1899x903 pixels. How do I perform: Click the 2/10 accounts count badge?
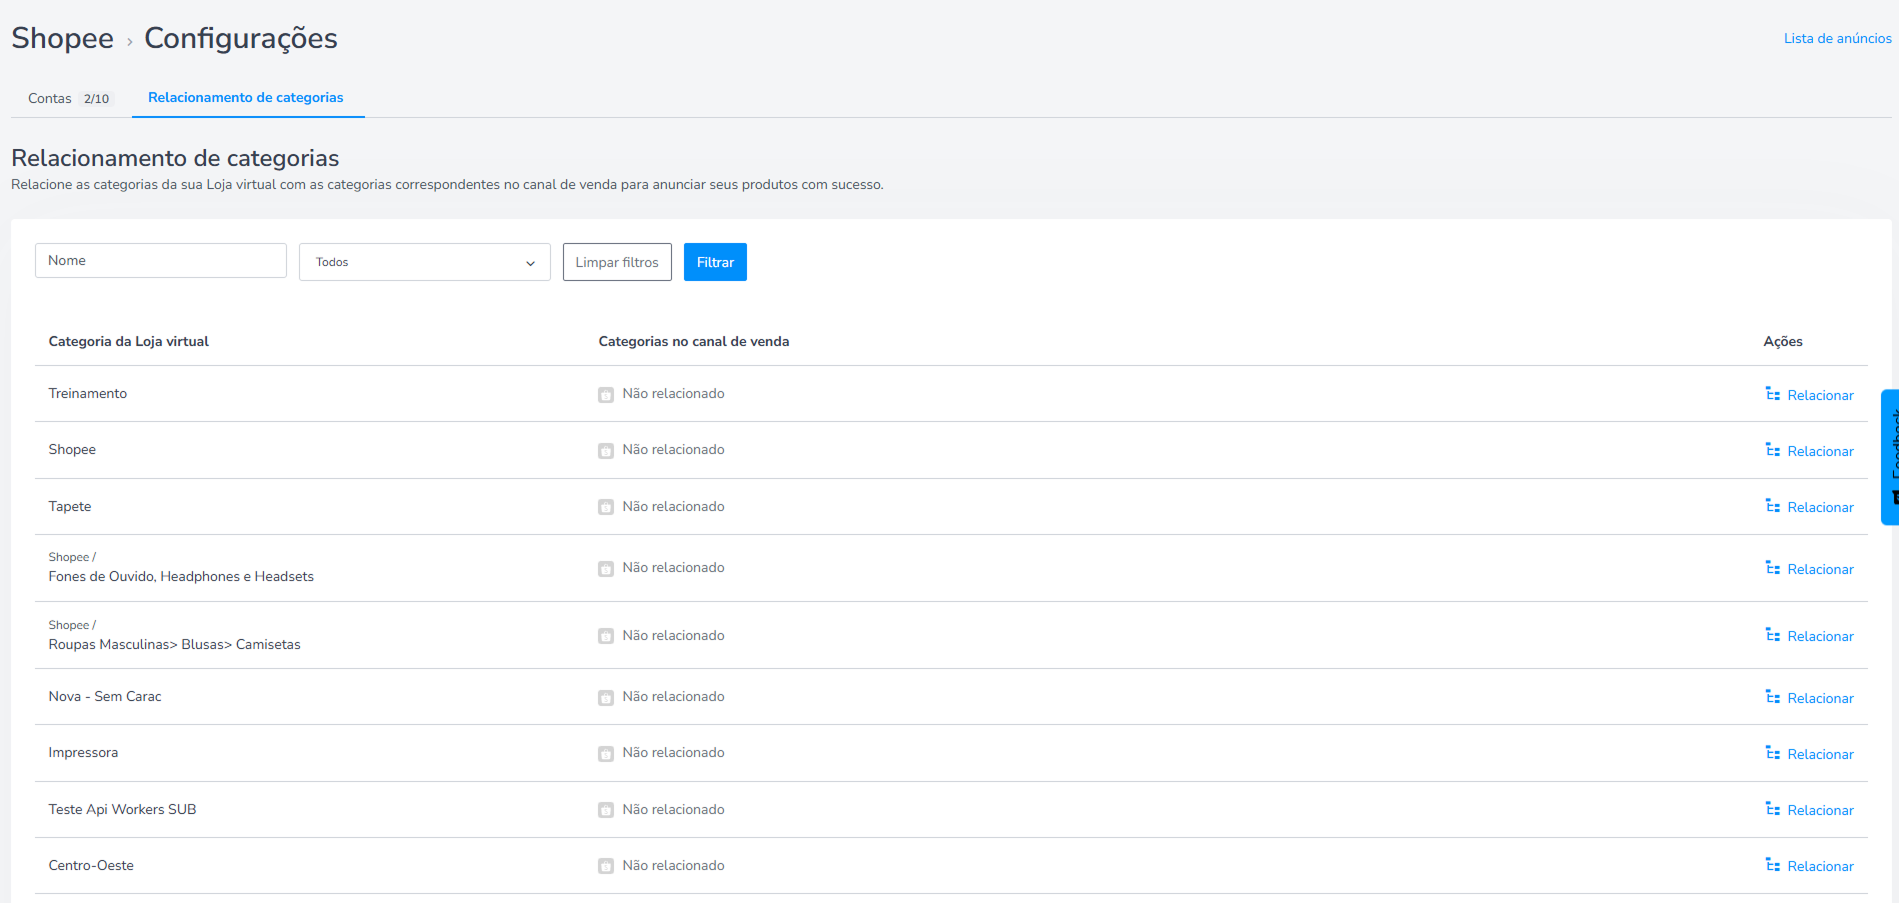97,99
